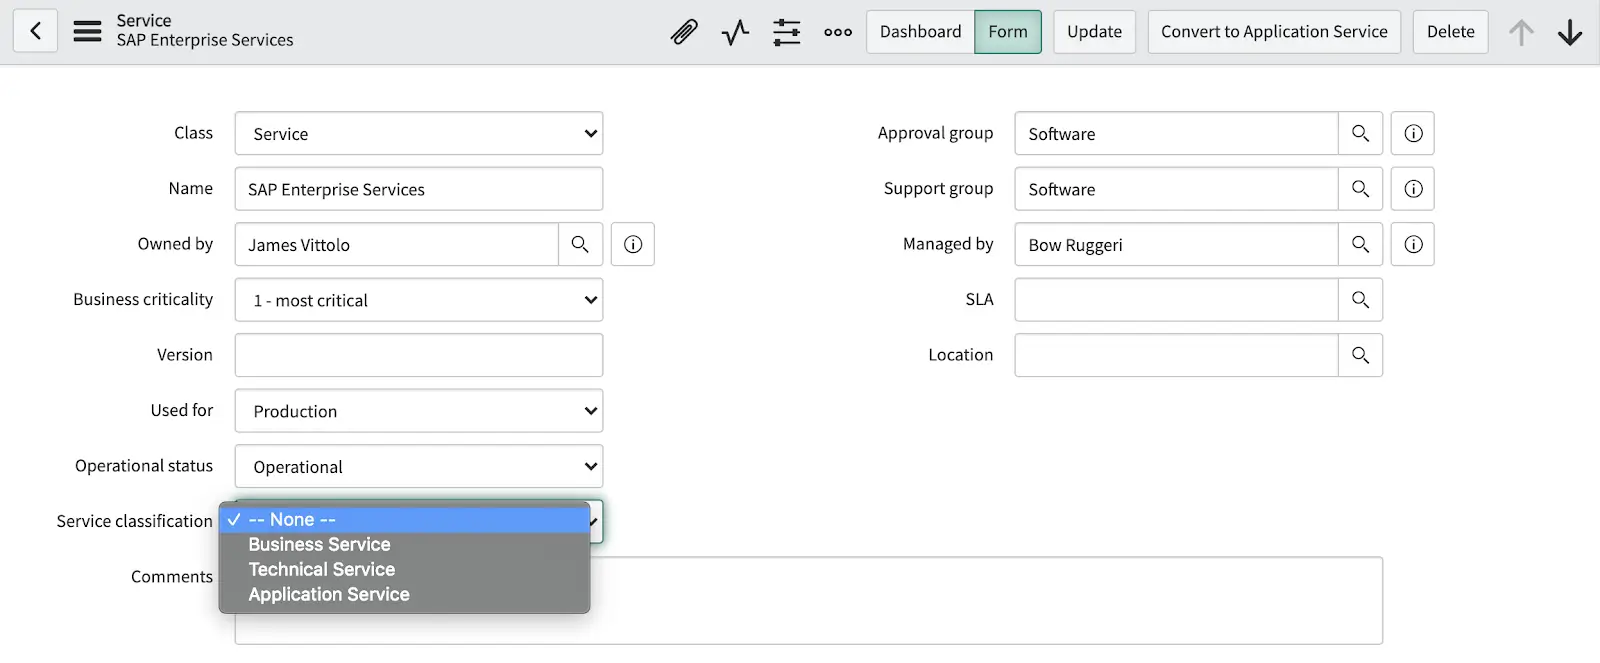Viewport: 1600px width, 663px height.
Task: Go back using the left chevron button
Action: point(35,31)
